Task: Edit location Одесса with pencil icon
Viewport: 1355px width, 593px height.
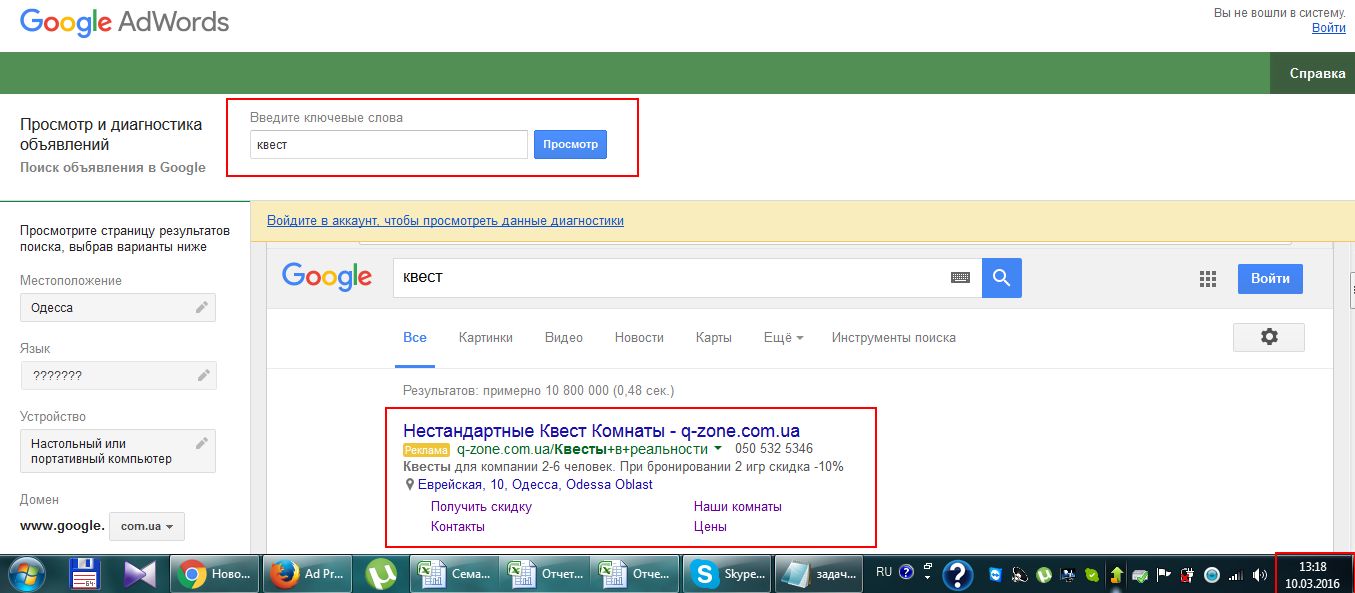Action: (x=202, y=308)
